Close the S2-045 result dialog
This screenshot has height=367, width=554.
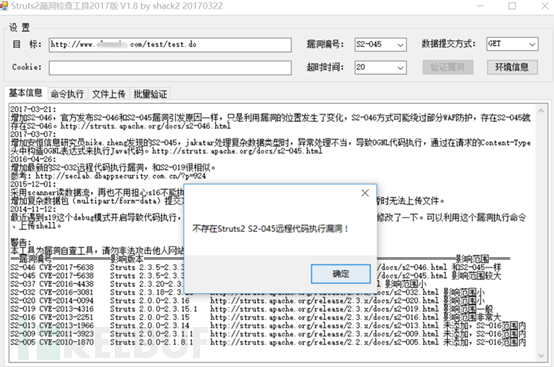click(x=365, y=193)
